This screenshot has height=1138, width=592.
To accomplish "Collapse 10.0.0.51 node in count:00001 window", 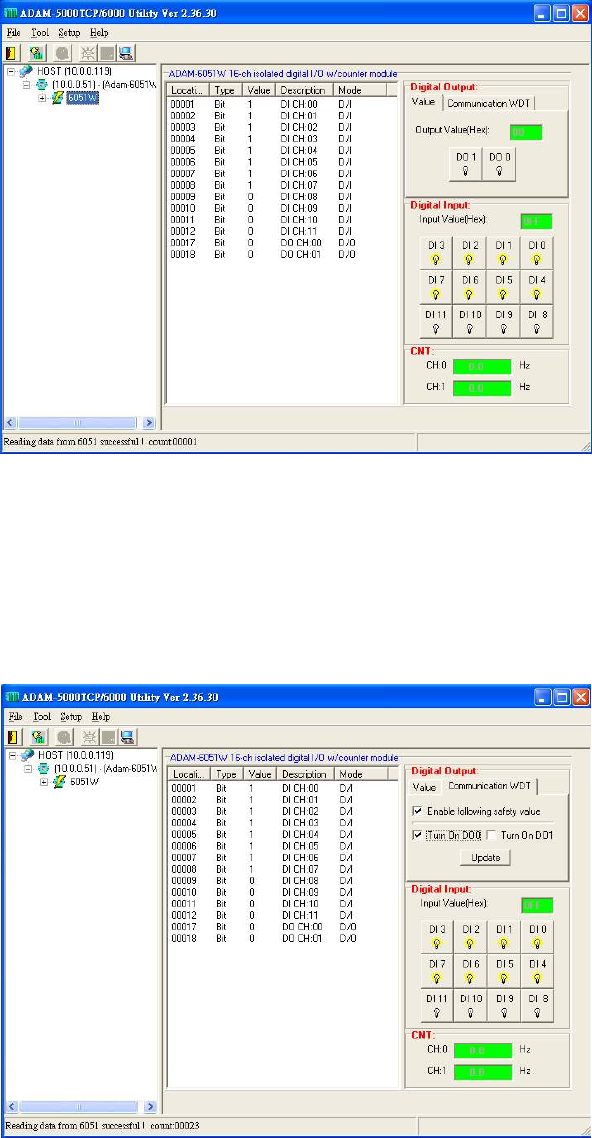I will click(28, 85).
